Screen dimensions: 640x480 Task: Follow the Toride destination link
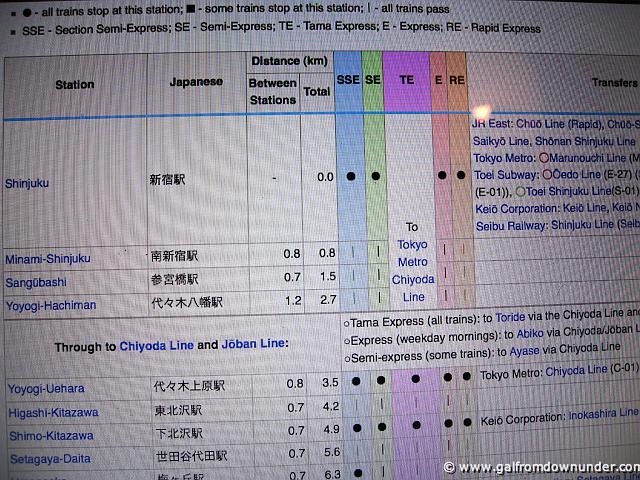pyautogui.click(x=510, y=317)
